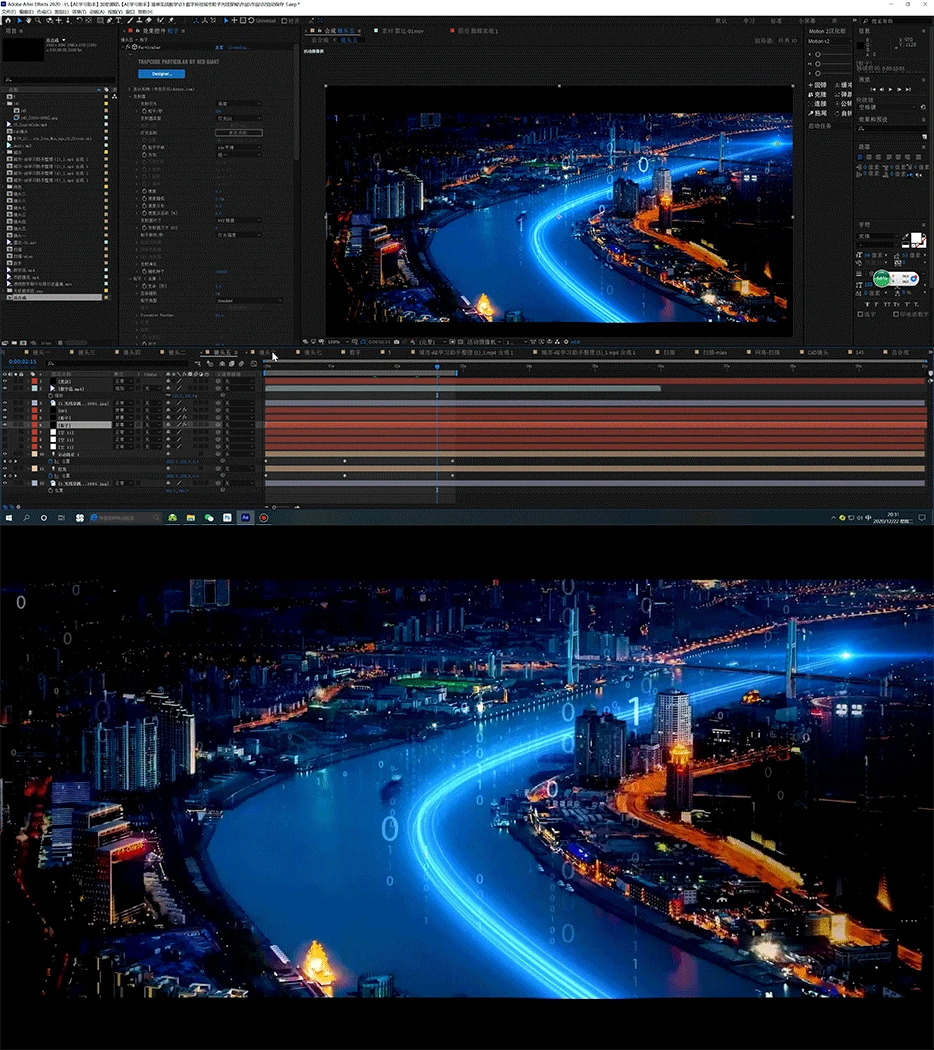
Task: Open the 空格键 shortcut dropdown in Preview
Action: point(888,107)
